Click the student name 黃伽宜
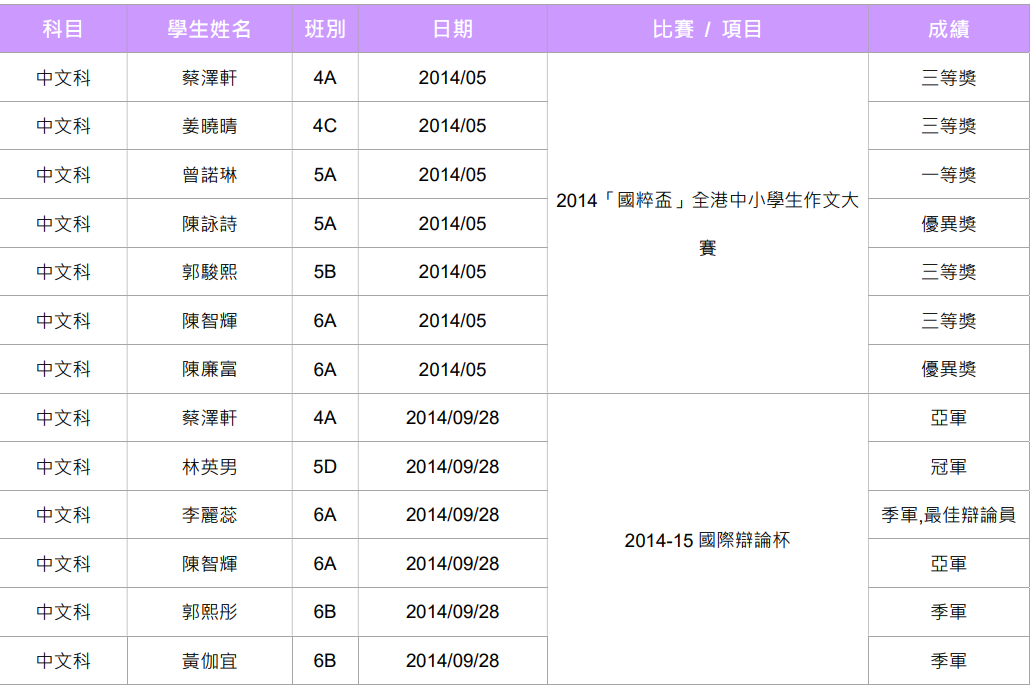Screen dimensions: 1033x689 (209, 661)
